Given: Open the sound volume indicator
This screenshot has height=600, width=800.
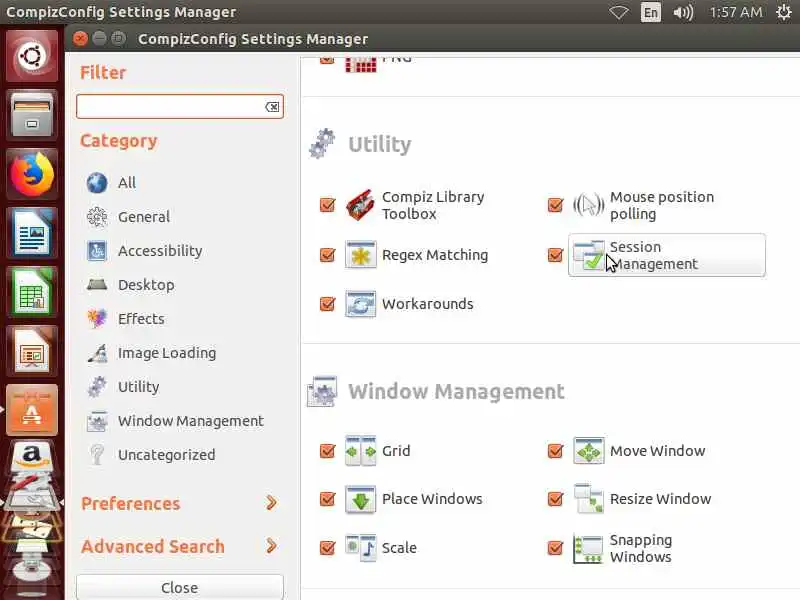Looking at the screenshot, I should point(683,12).
